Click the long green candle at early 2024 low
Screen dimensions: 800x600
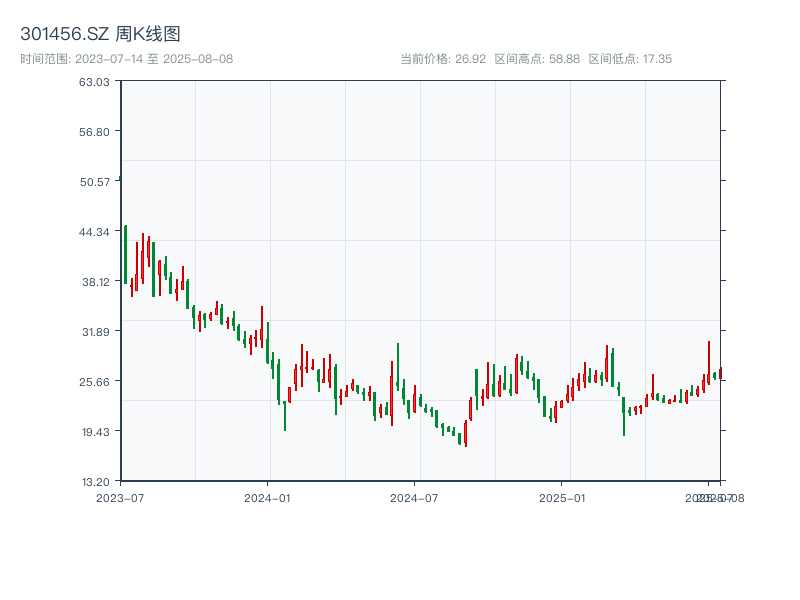click(x=285, y=416)
